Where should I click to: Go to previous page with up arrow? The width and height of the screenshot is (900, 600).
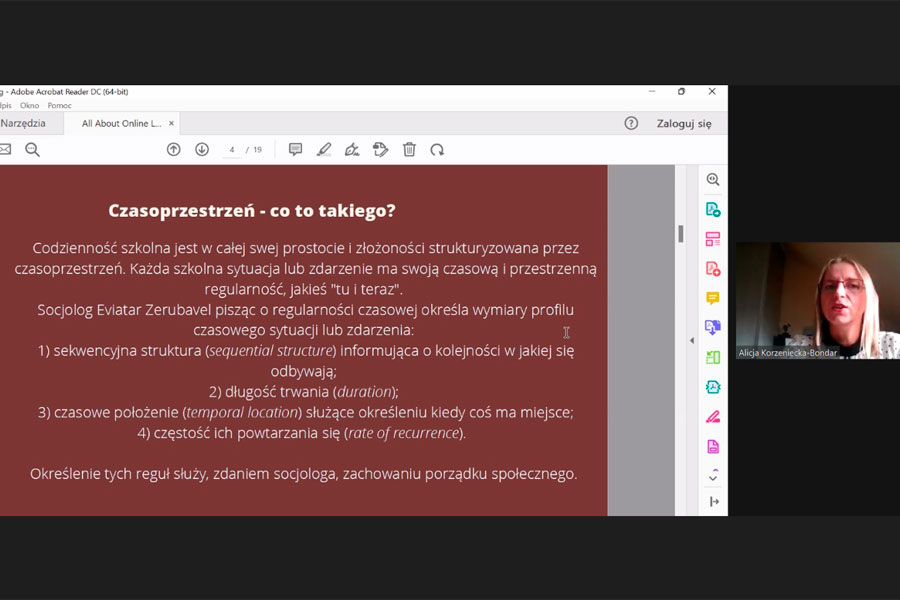173,150
